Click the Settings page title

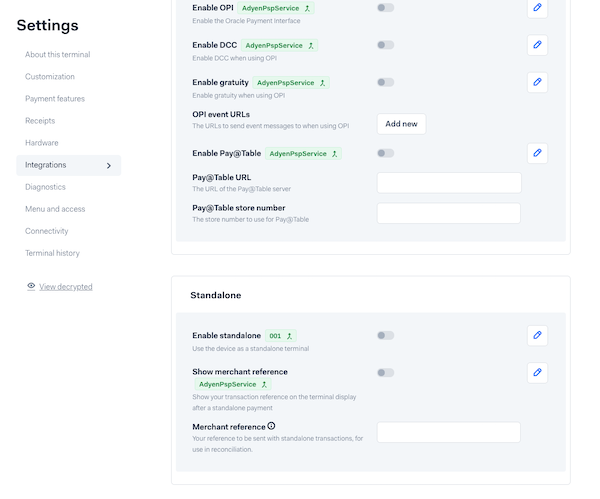[47, 25]
